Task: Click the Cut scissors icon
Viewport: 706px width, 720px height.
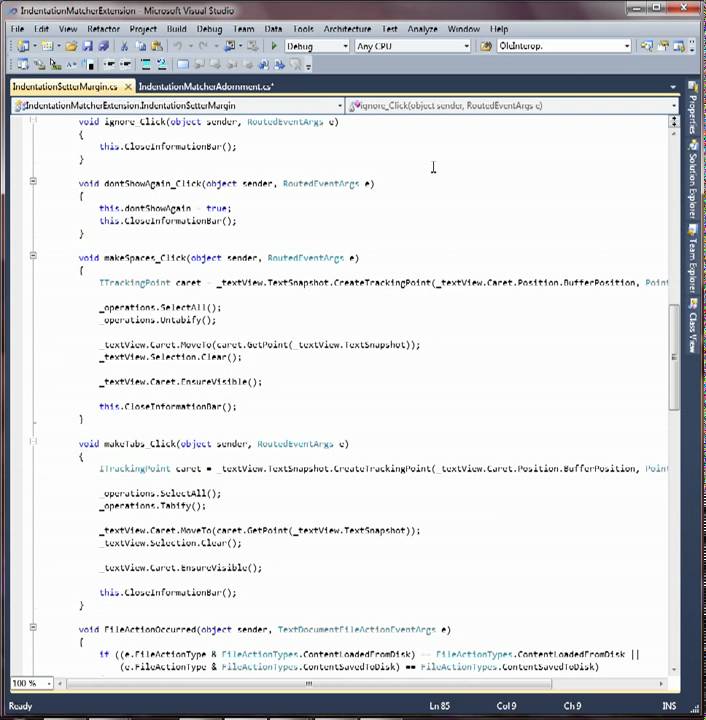Action: point(124,46)
